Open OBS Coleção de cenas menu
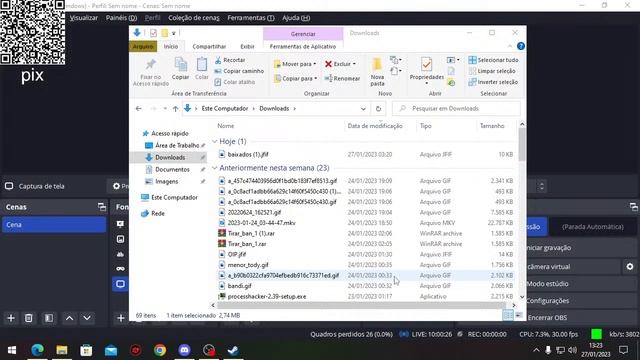This screenshot has height=360, width=640. (193, 18)
